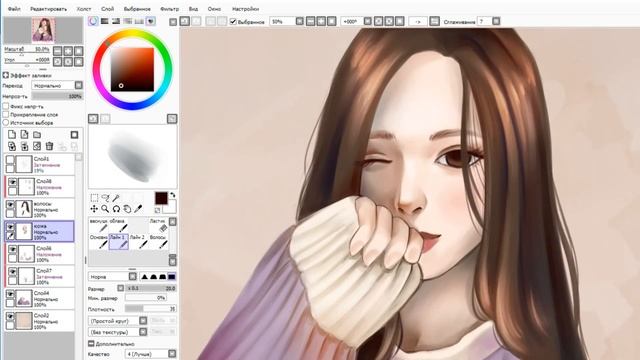The image size is (640, 360).
Task: Show the hidden Слой1 layer
Action: [10, 160]
